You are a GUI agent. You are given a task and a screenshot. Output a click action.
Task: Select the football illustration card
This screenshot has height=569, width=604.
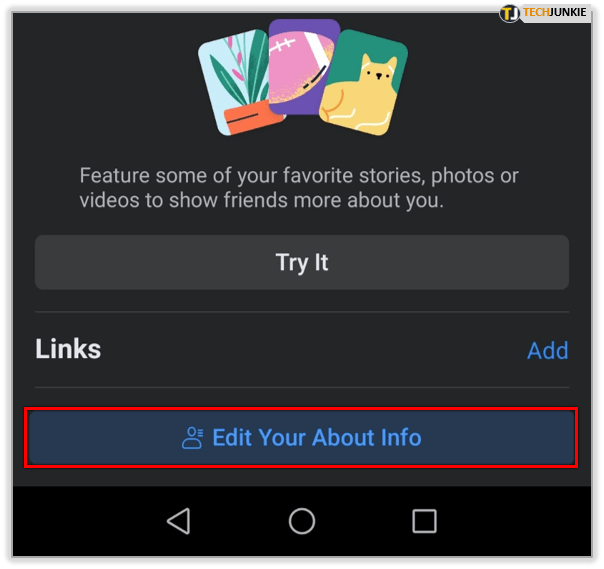point(302,66)
